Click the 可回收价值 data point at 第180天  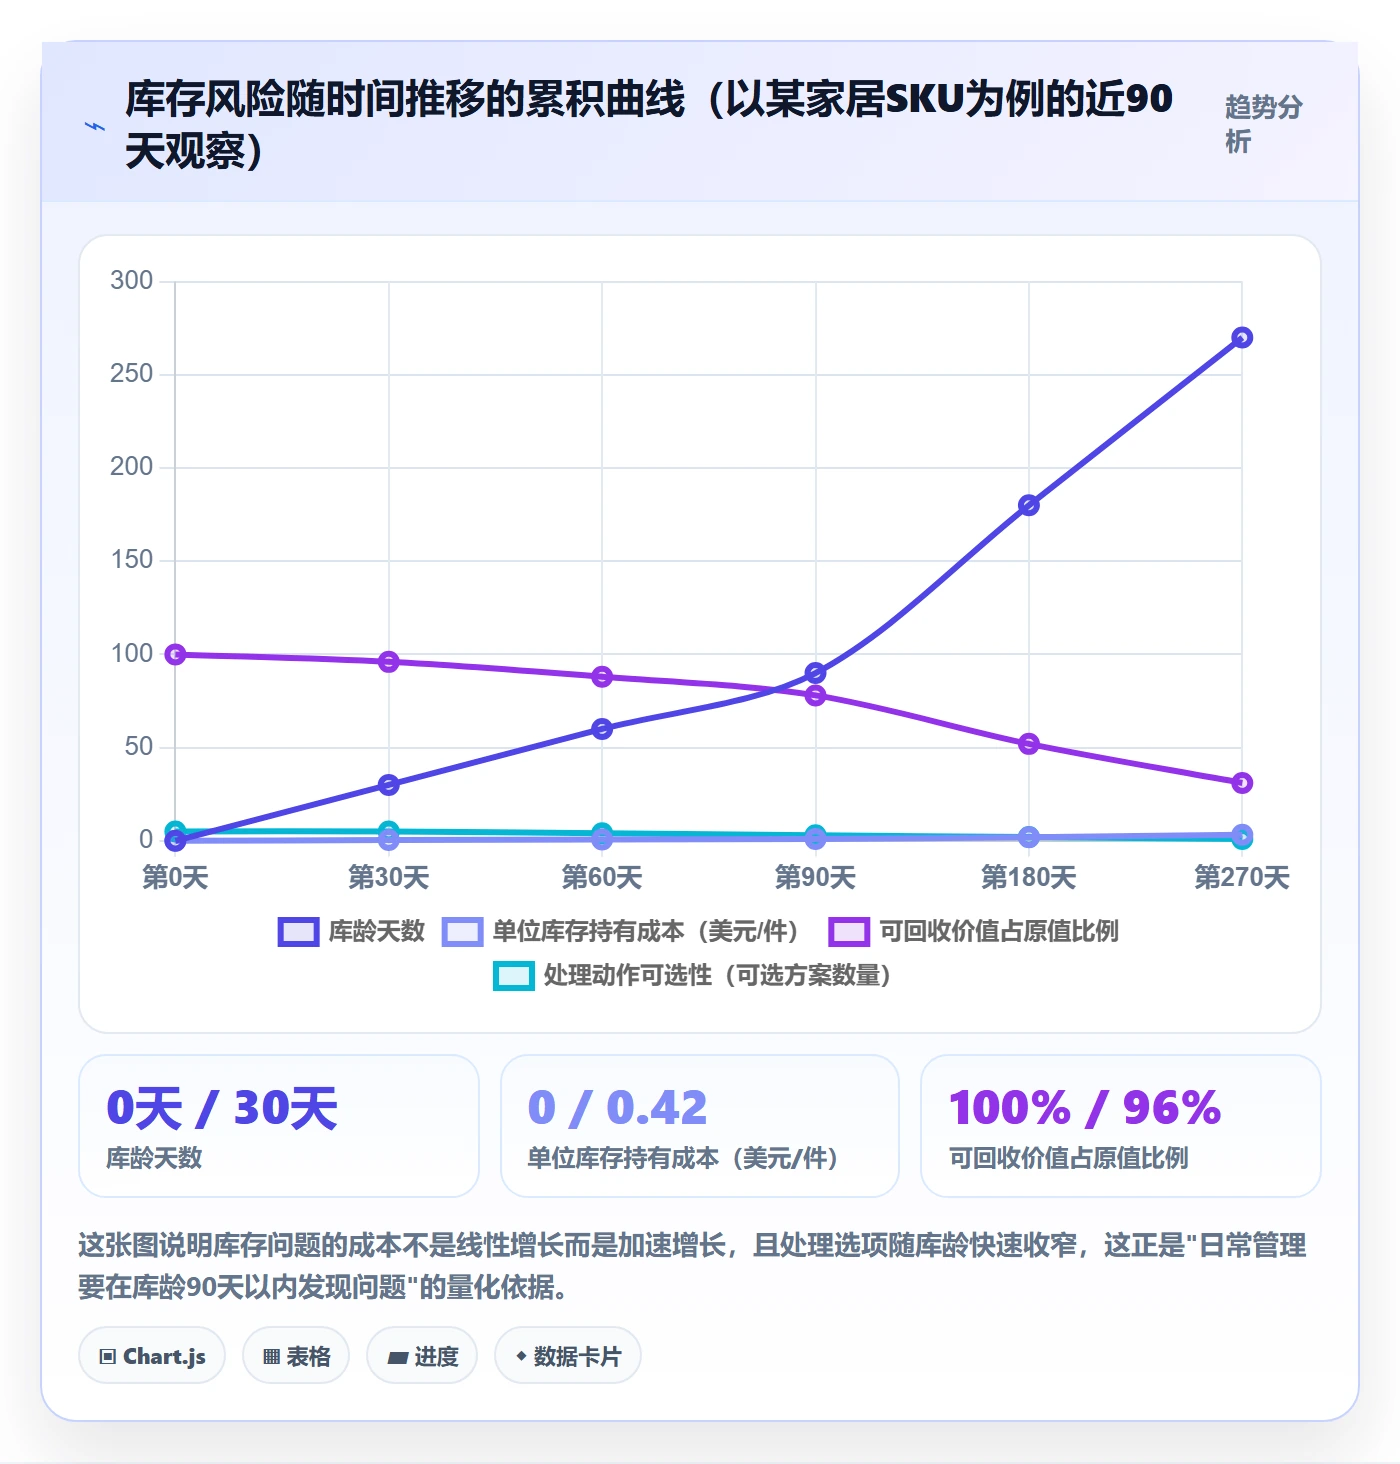point(1029,744)
